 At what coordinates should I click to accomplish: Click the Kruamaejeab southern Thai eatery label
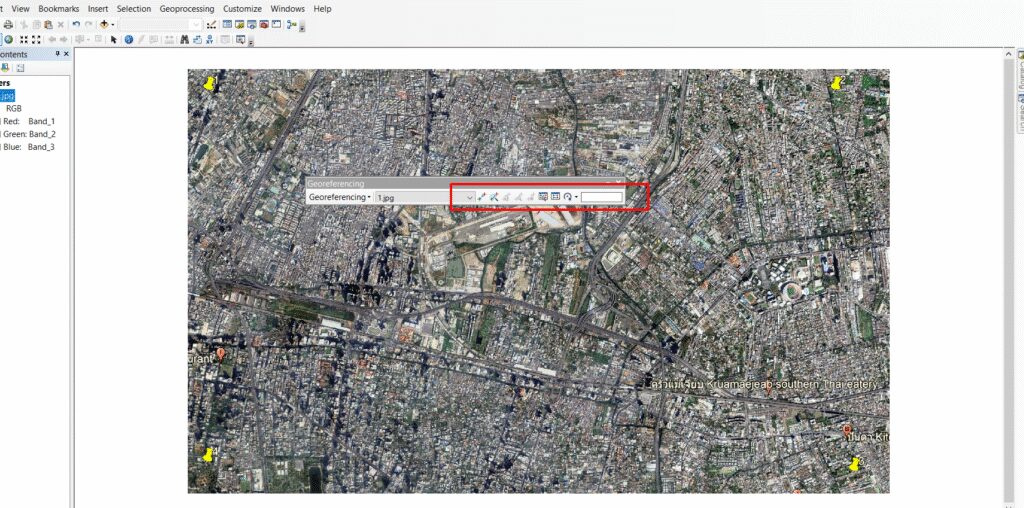pyautogui.click(x=765, y=385)
